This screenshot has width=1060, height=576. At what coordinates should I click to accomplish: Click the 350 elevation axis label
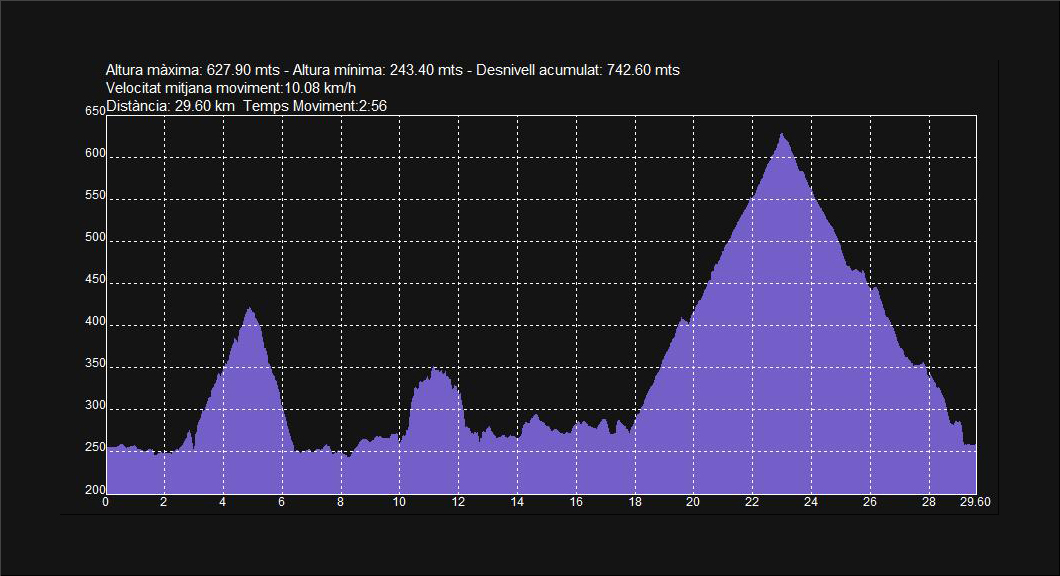pos(95,363)
